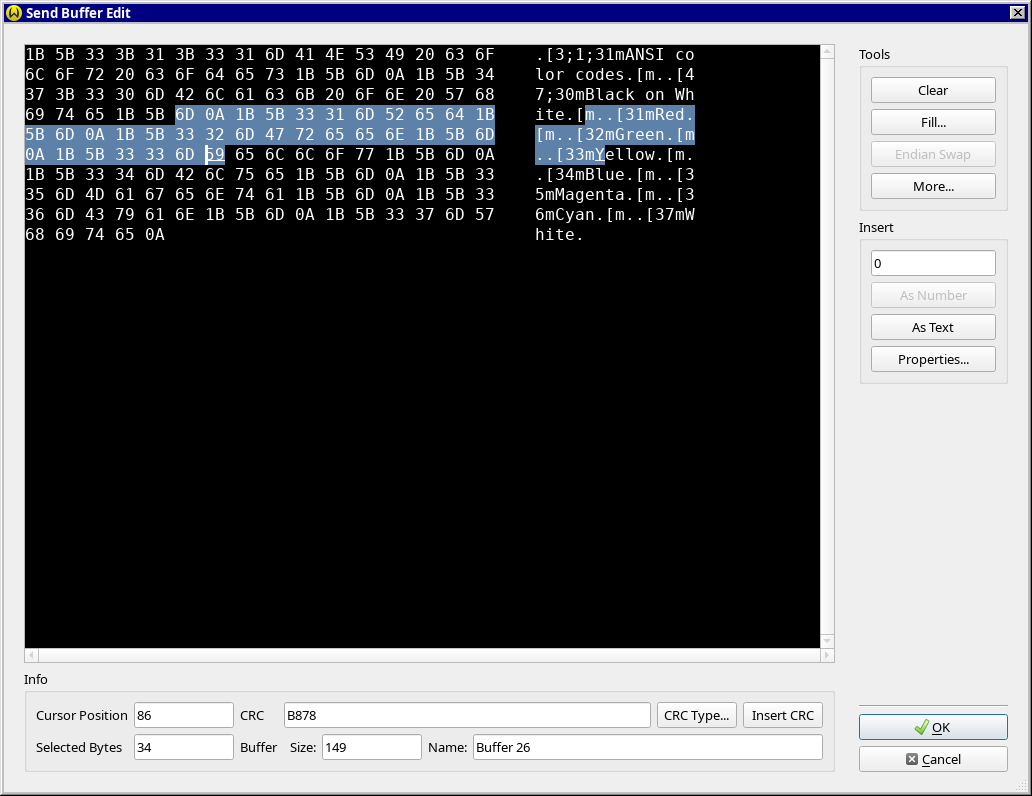Click the Insert CRC button
This screenshot has height=796, width=1032.
[782, 715]
